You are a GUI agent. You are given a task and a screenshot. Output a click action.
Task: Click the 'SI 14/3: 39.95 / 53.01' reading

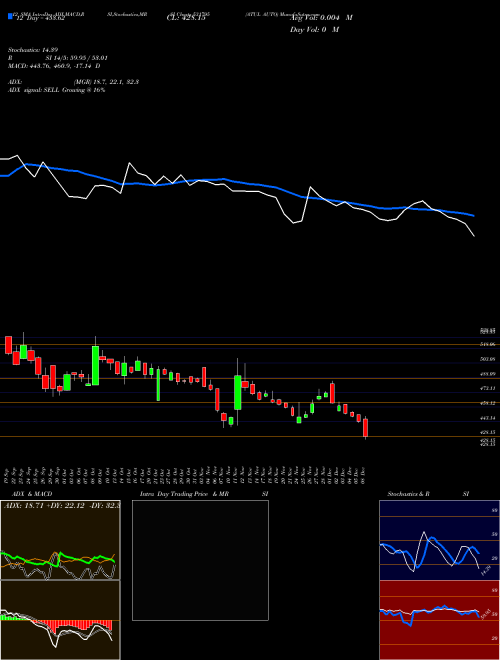77,58
